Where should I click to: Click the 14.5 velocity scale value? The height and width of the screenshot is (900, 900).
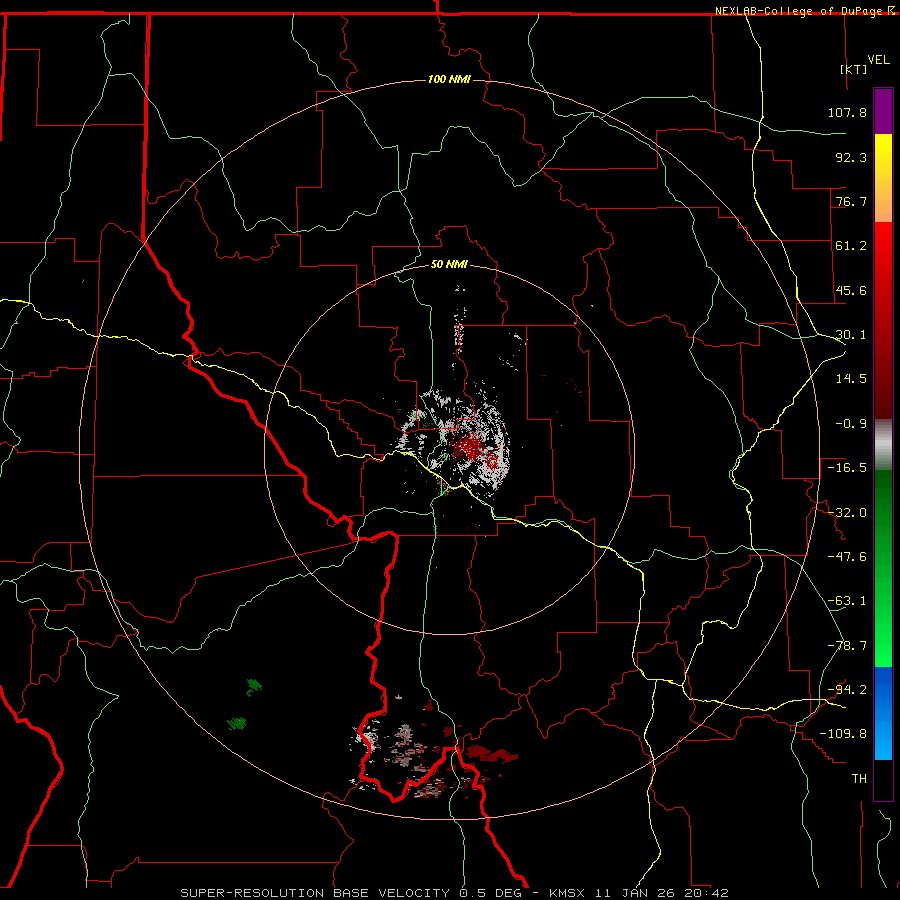pyautogui.click(x=851, y=379)
